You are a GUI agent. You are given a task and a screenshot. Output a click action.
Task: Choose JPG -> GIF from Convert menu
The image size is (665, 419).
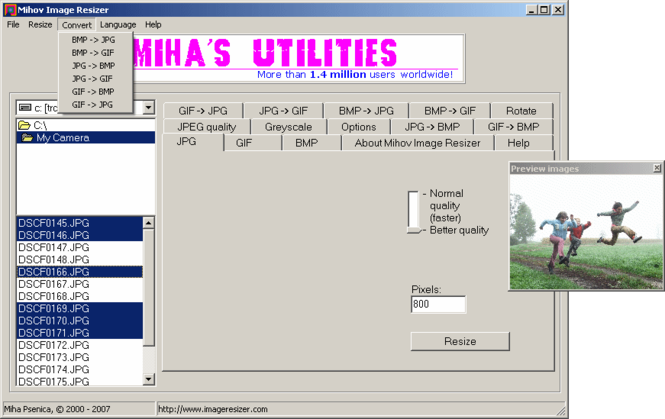[x=95, y=78]
